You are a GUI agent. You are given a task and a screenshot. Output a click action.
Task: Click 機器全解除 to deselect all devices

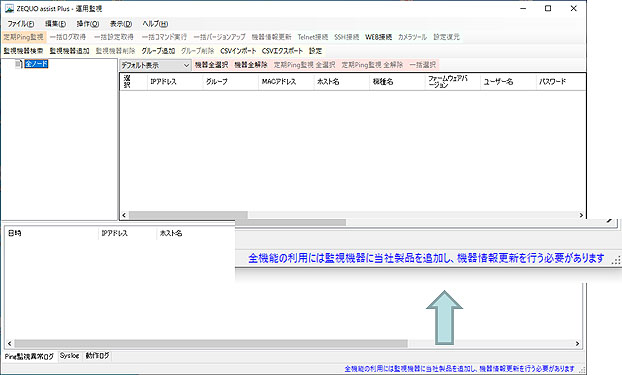[x=251, y=65]
